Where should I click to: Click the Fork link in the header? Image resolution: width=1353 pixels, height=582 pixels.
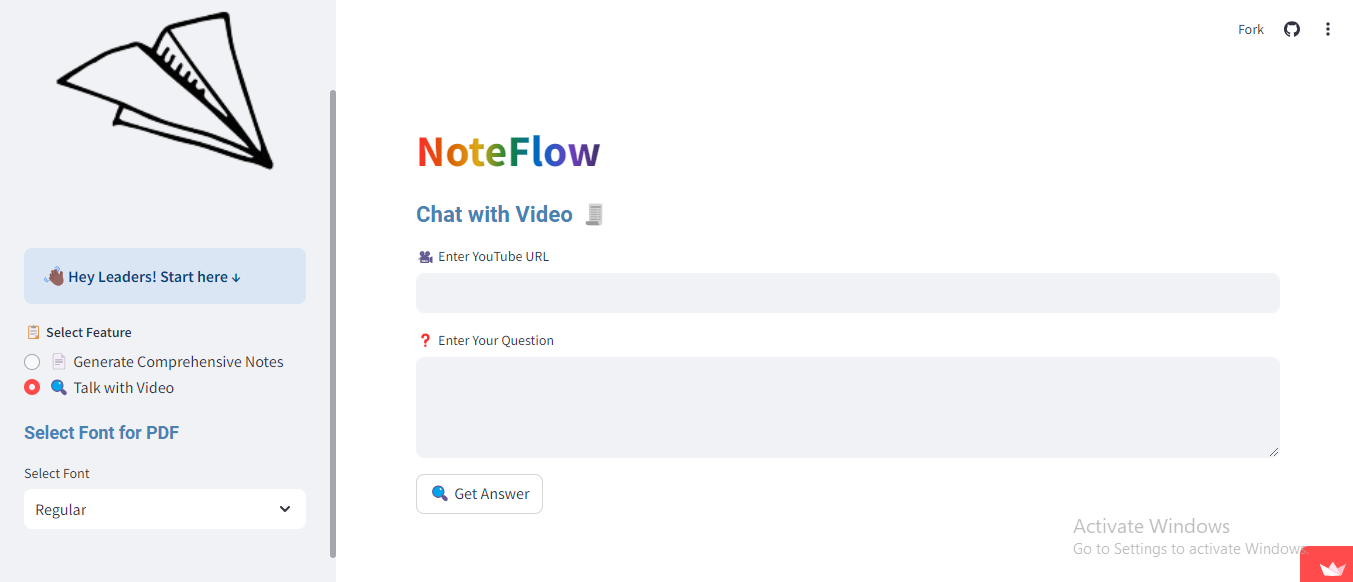point(1251,29)
